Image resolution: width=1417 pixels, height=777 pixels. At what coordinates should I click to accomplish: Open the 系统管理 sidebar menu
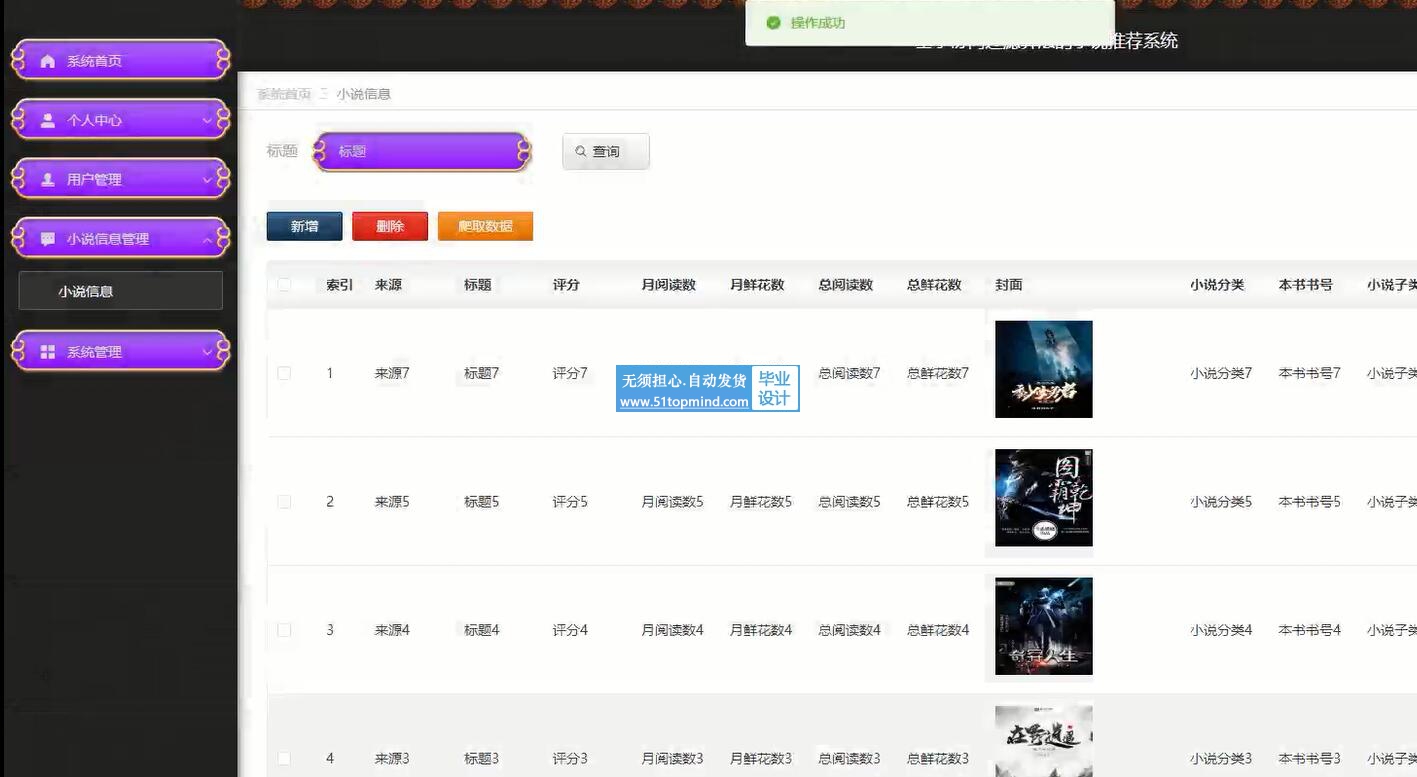click(121, 352)
